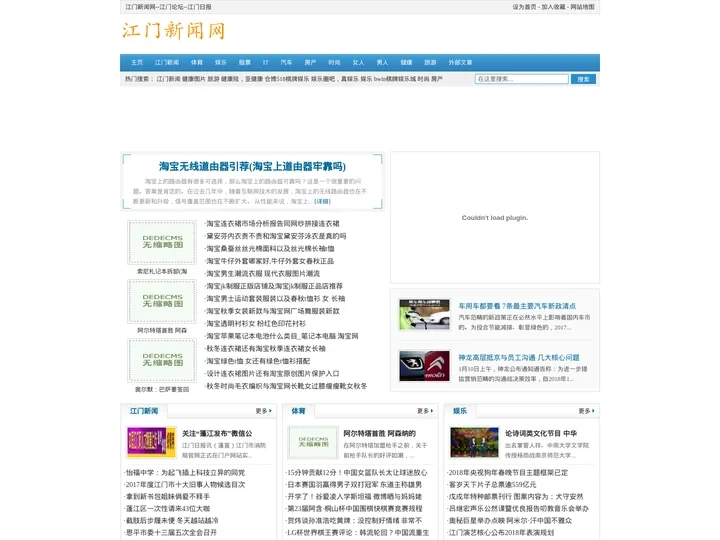
Task: Open the 主页 navigation item
Action: point(137,62)
